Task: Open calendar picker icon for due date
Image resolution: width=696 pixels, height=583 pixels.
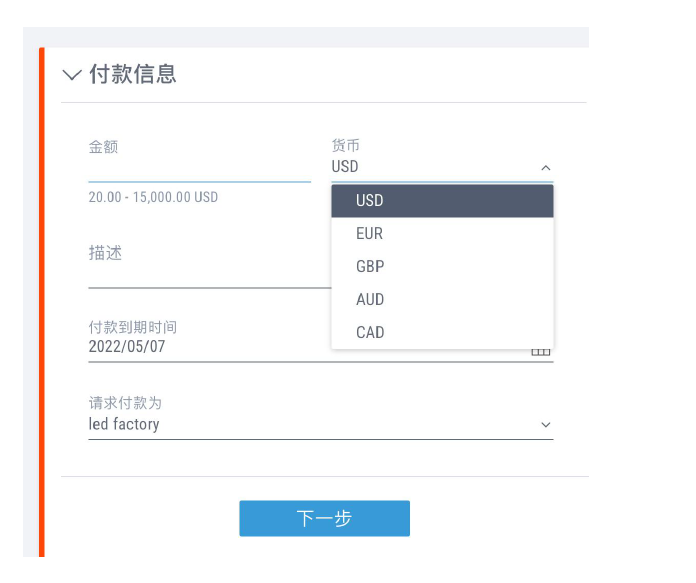Action: pyautogui.click(x=541, y=352)
